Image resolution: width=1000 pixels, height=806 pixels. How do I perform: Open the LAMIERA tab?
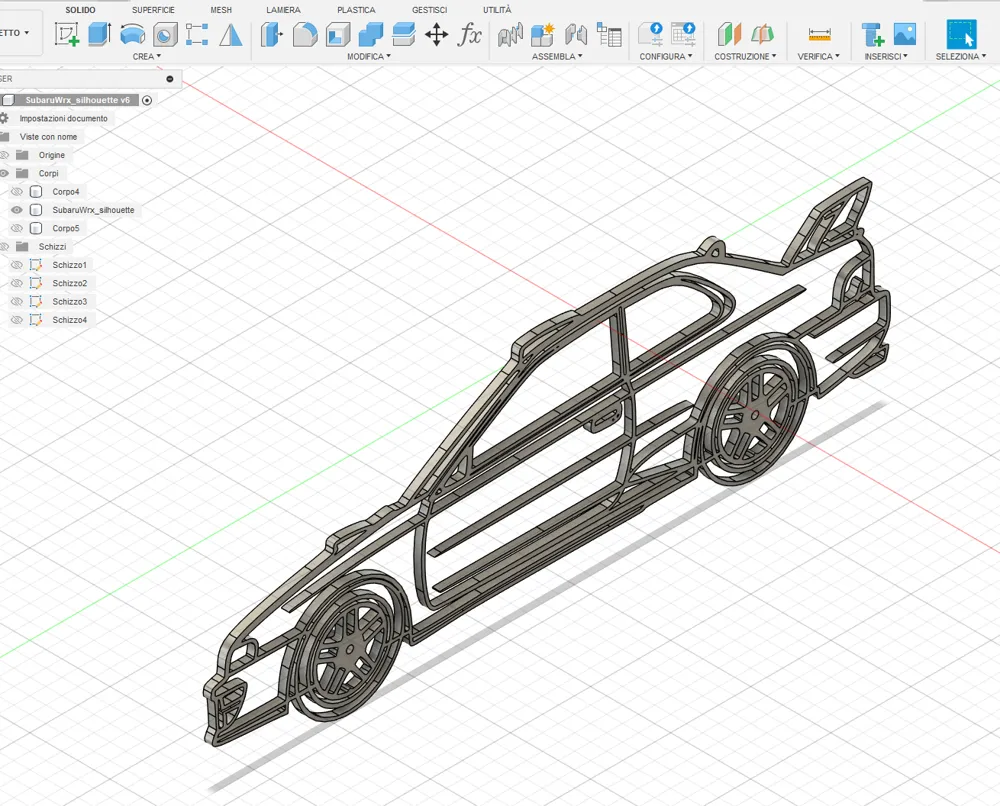click(283, 10)
